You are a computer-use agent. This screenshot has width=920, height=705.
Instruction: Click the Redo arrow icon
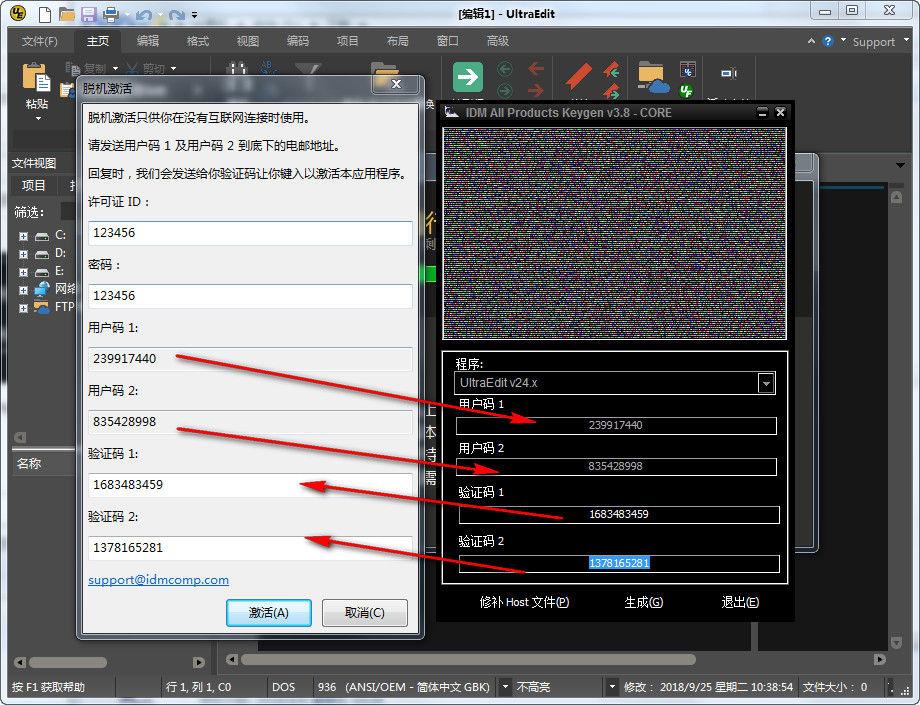(176, 15)
